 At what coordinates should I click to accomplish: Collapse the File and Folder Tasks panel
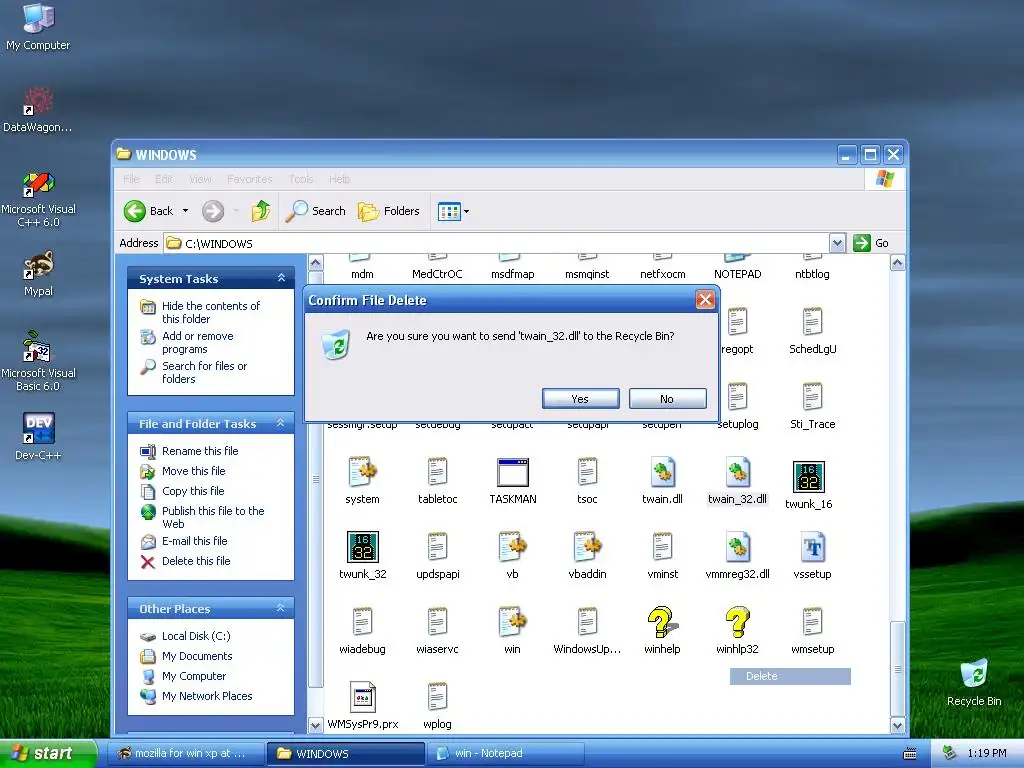click(281, 423)
